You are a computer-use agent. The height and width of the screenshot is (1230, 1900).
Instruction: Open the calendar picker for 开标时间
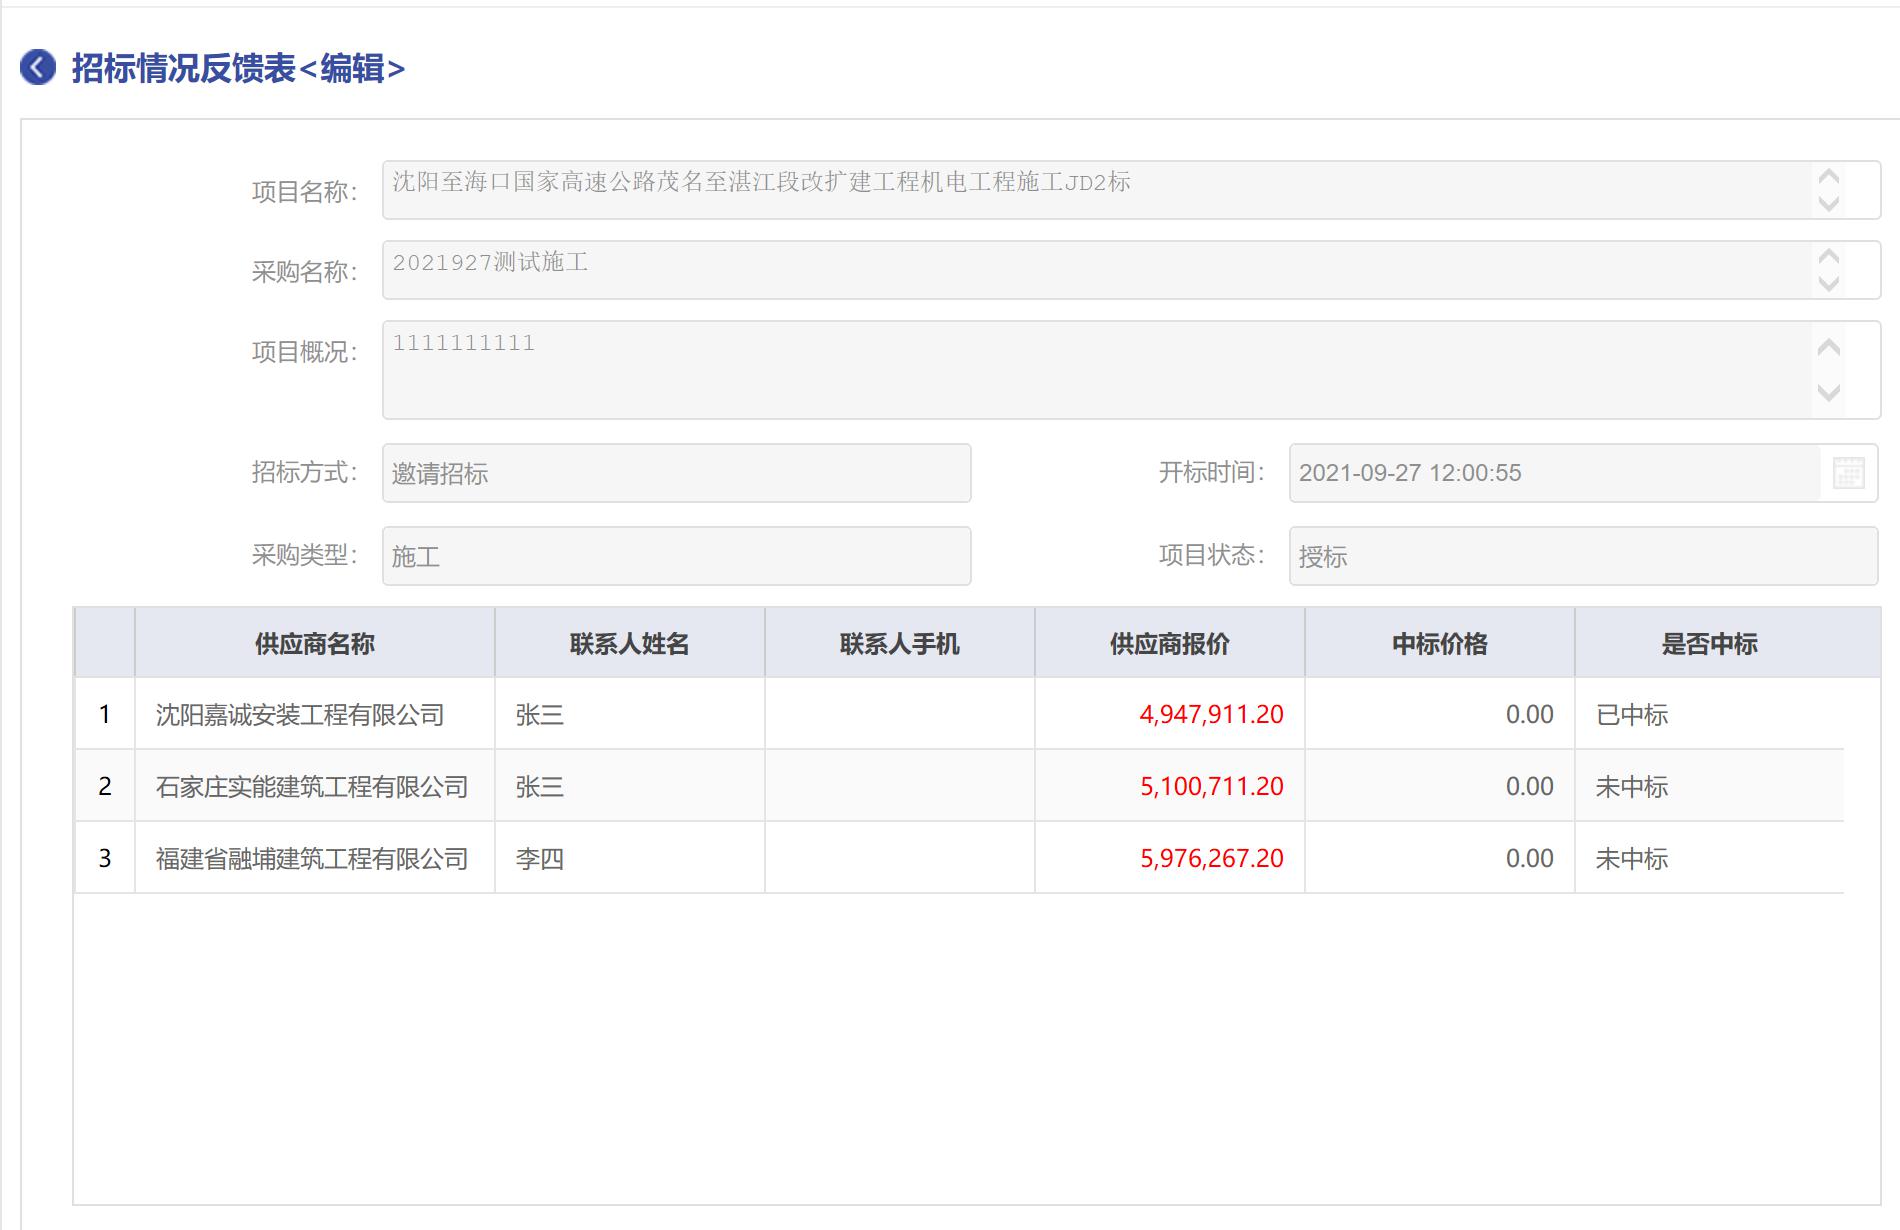[x=1848, y=473]
